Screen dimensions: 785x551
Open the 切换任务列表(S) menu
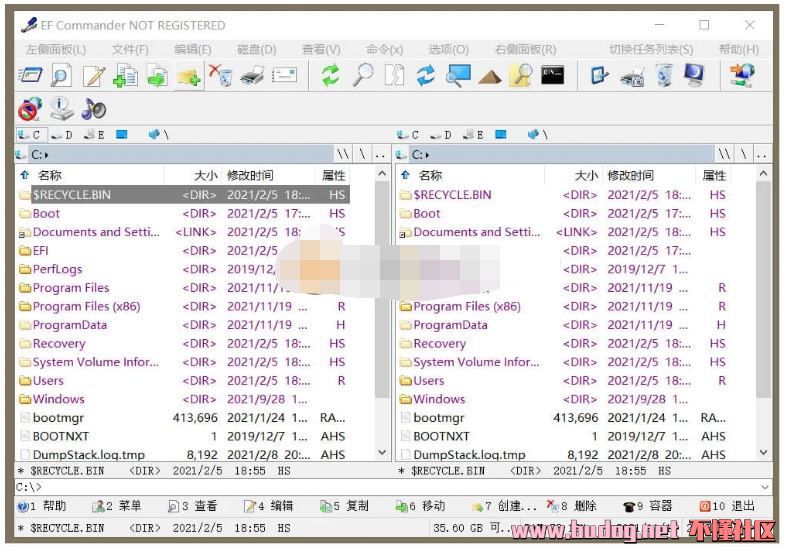[x=651, y=50]
